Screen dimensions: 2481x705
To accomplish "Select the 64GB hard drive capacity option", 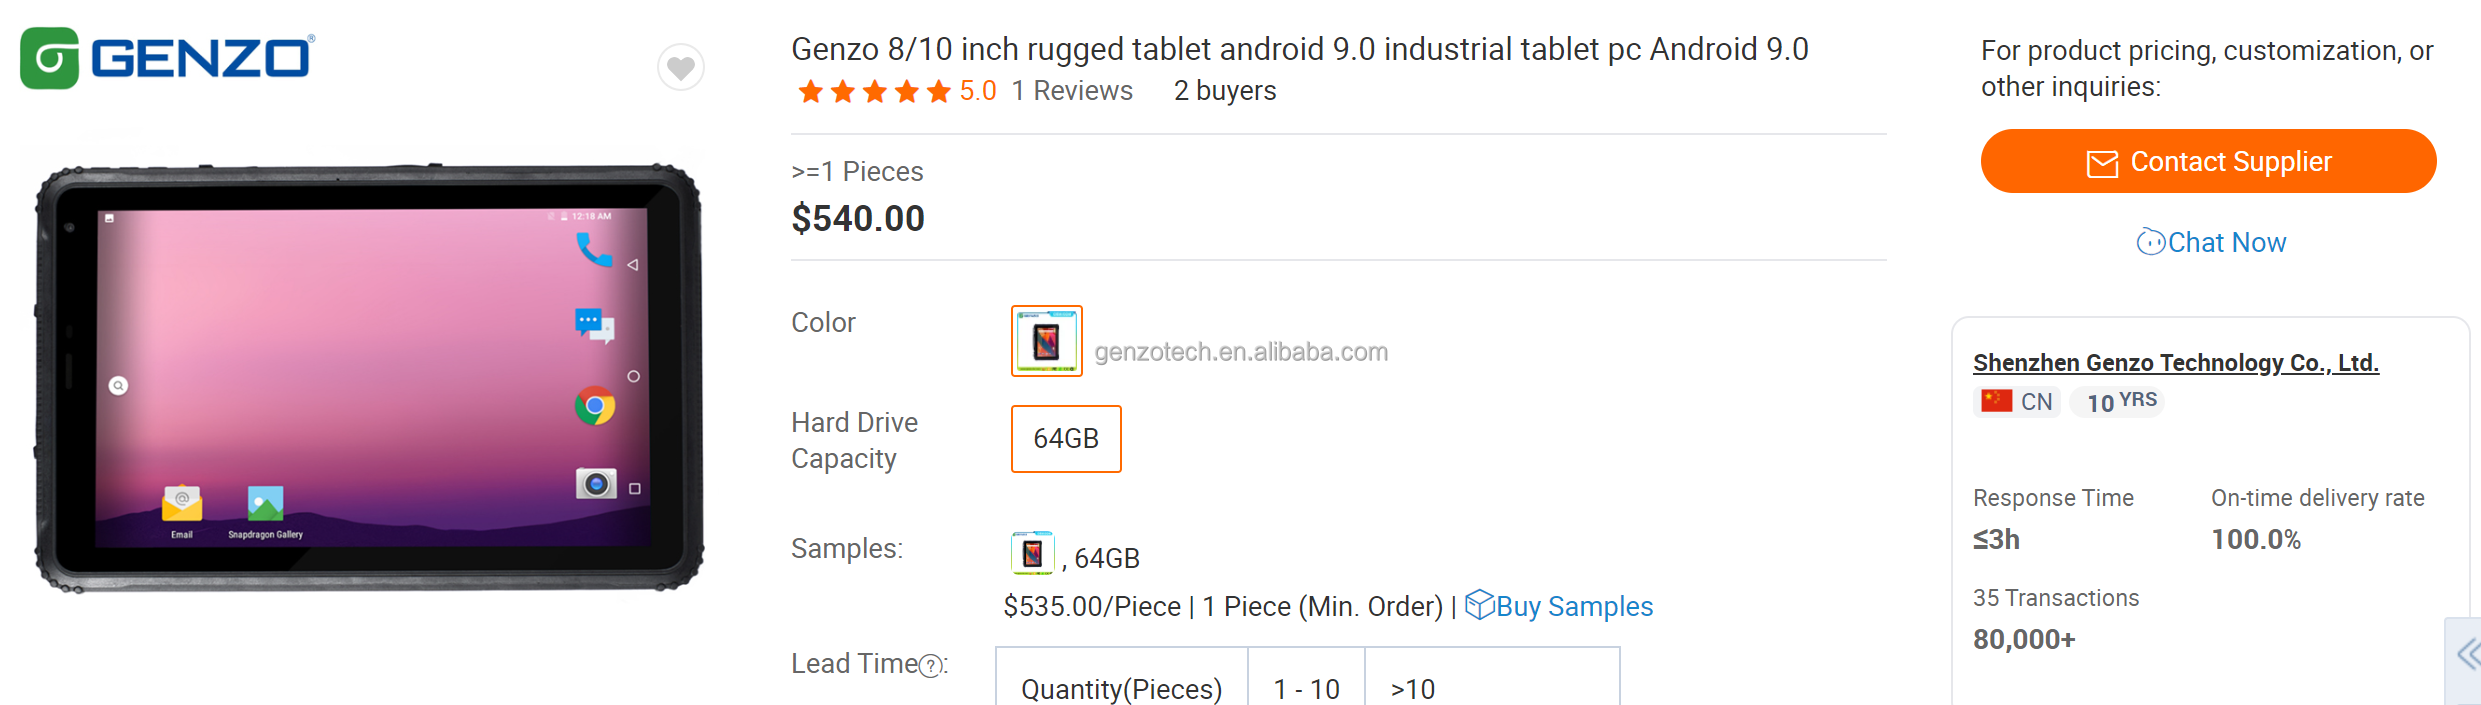I will coord(1066,439).
